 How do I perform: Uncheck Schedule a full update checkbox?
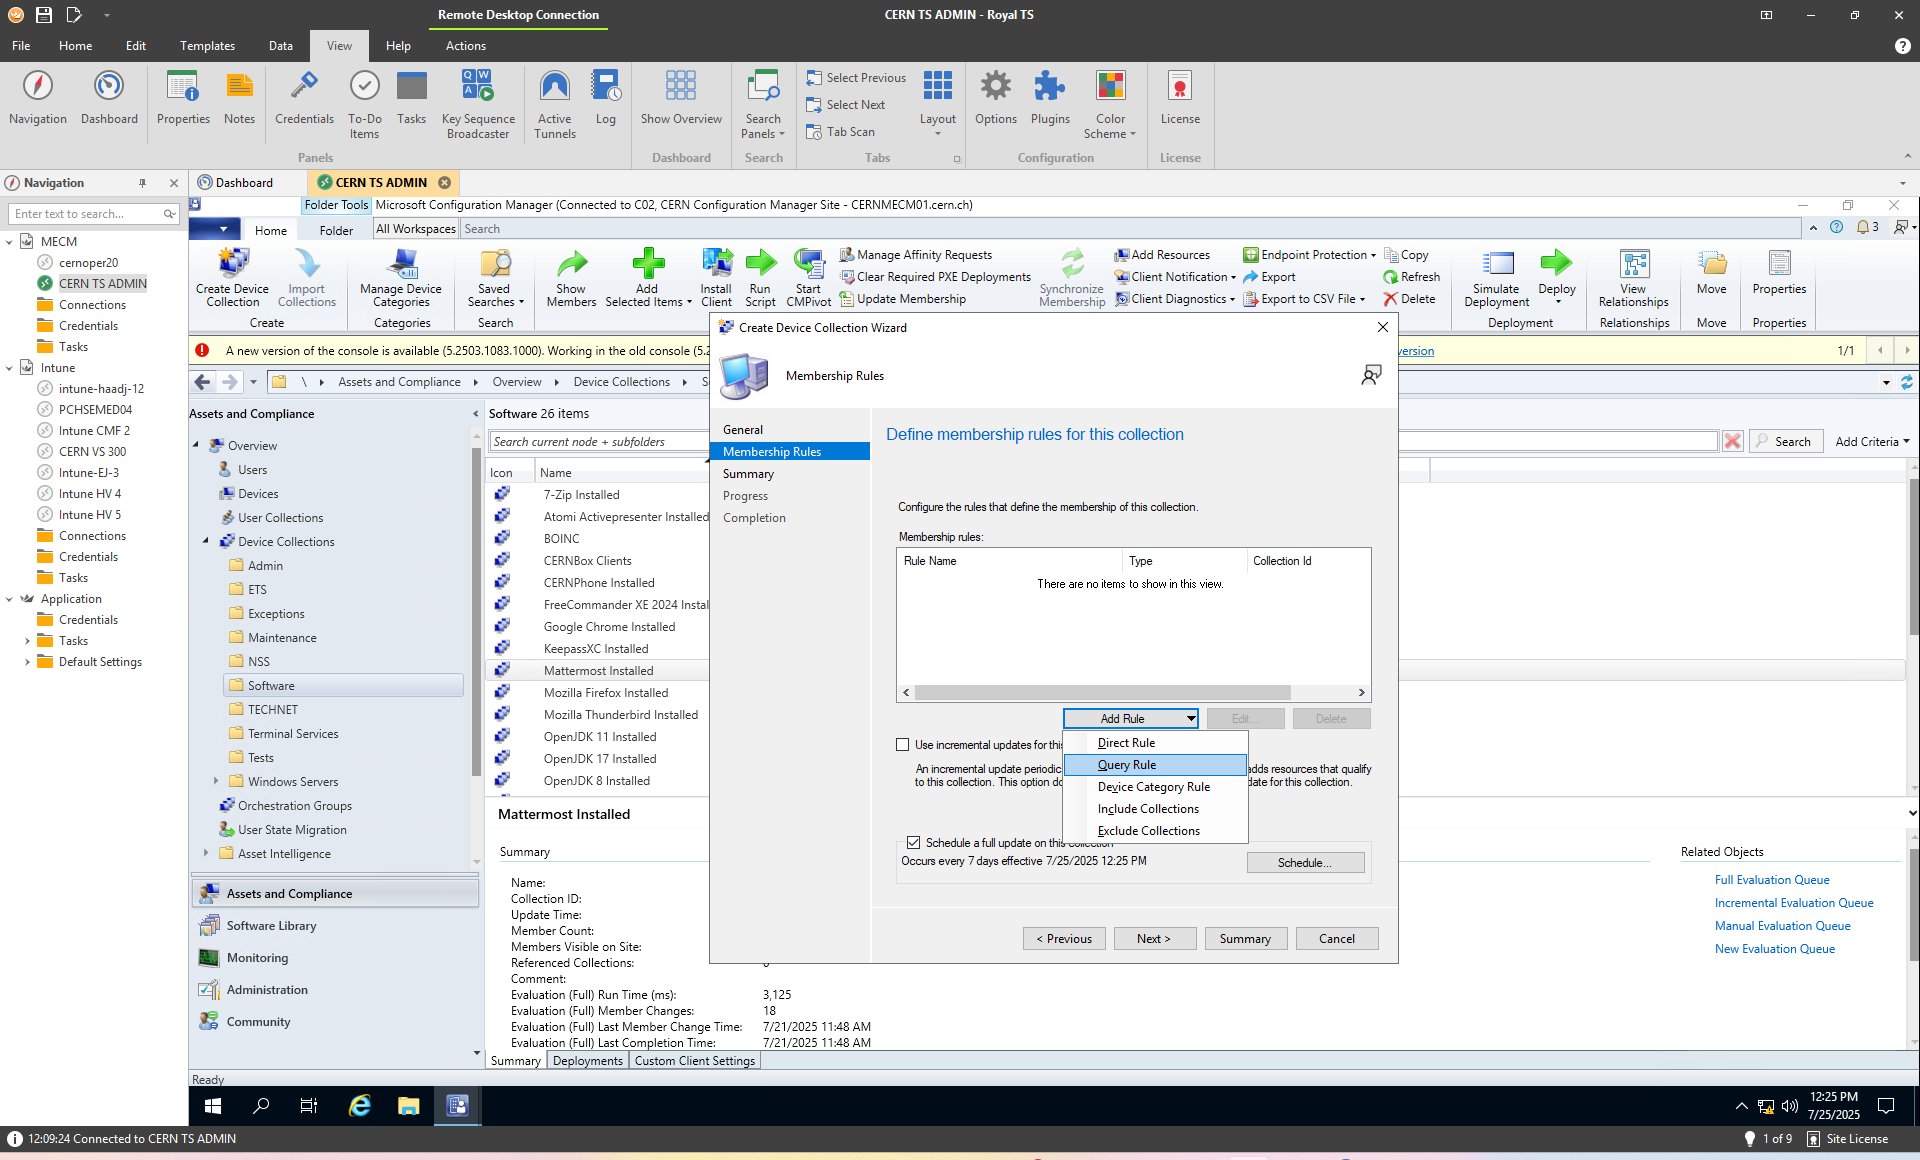pos(913,843)
